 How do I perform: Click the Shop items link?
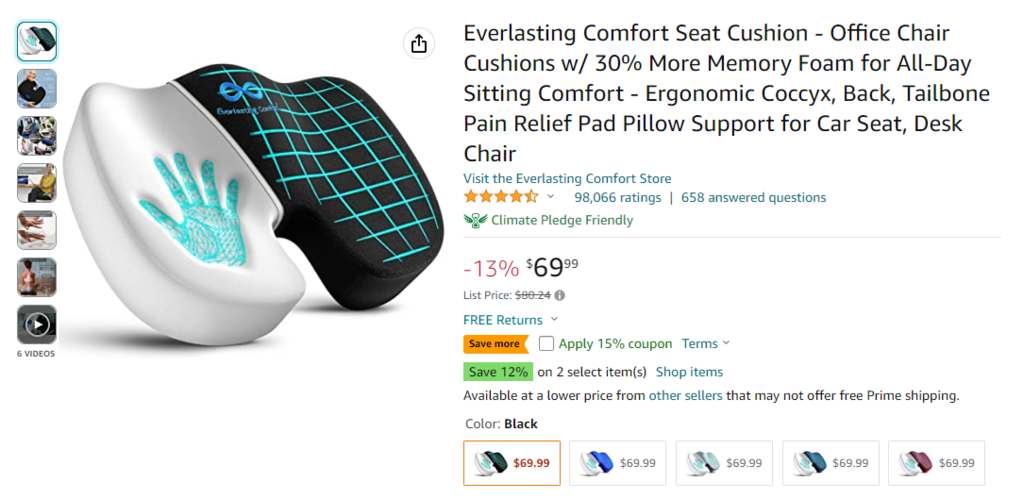[689, 372]
